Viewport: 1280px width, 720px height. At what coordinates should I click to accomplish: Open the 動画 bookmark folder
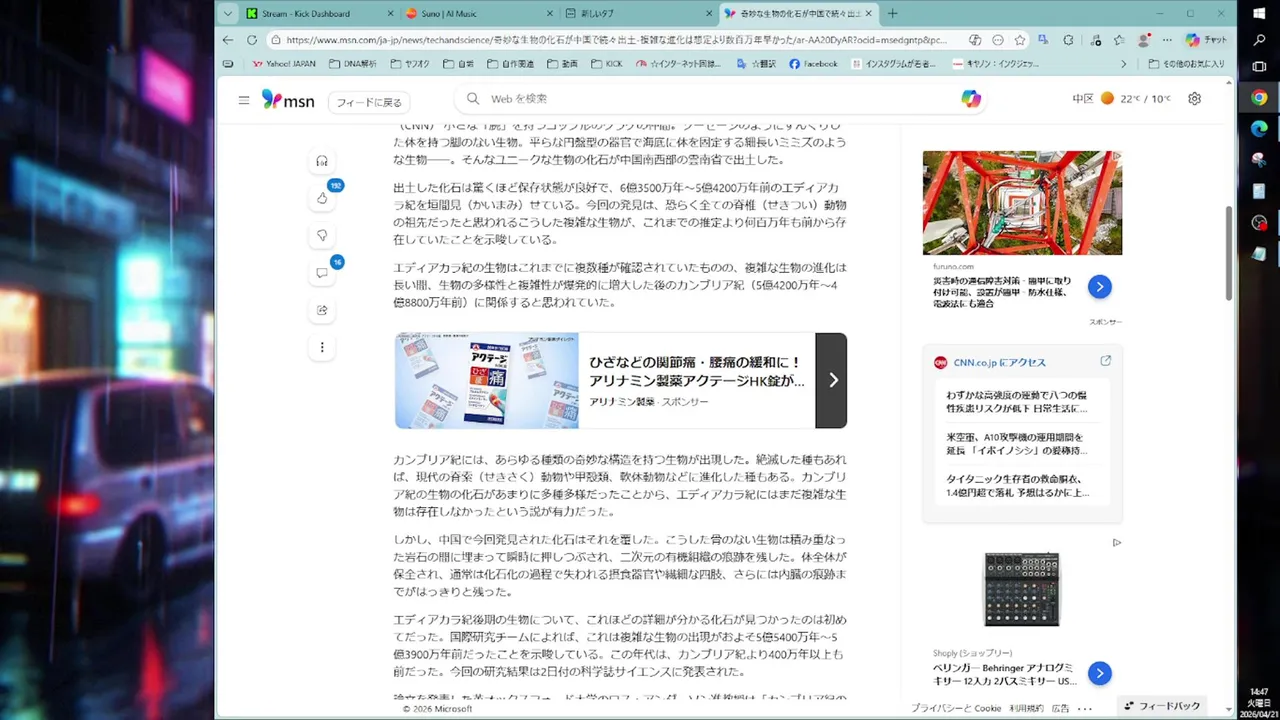click(562, 64)
